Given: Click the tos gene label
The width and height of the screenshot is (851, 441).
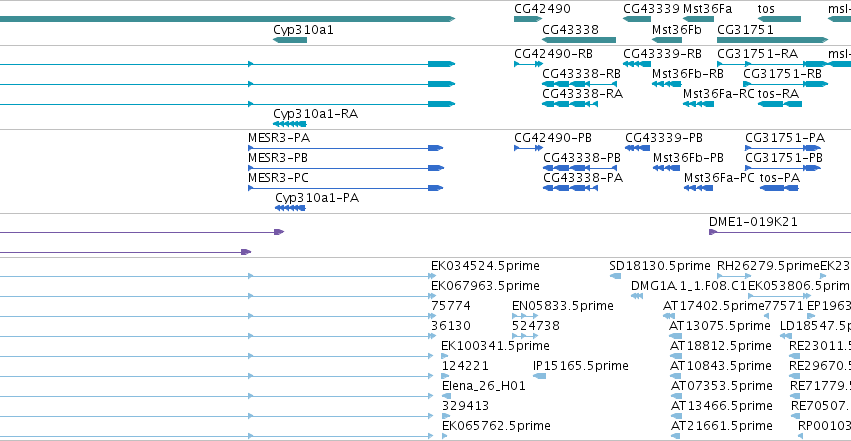Looking at the screenshot, I should [x=766, y=9].
